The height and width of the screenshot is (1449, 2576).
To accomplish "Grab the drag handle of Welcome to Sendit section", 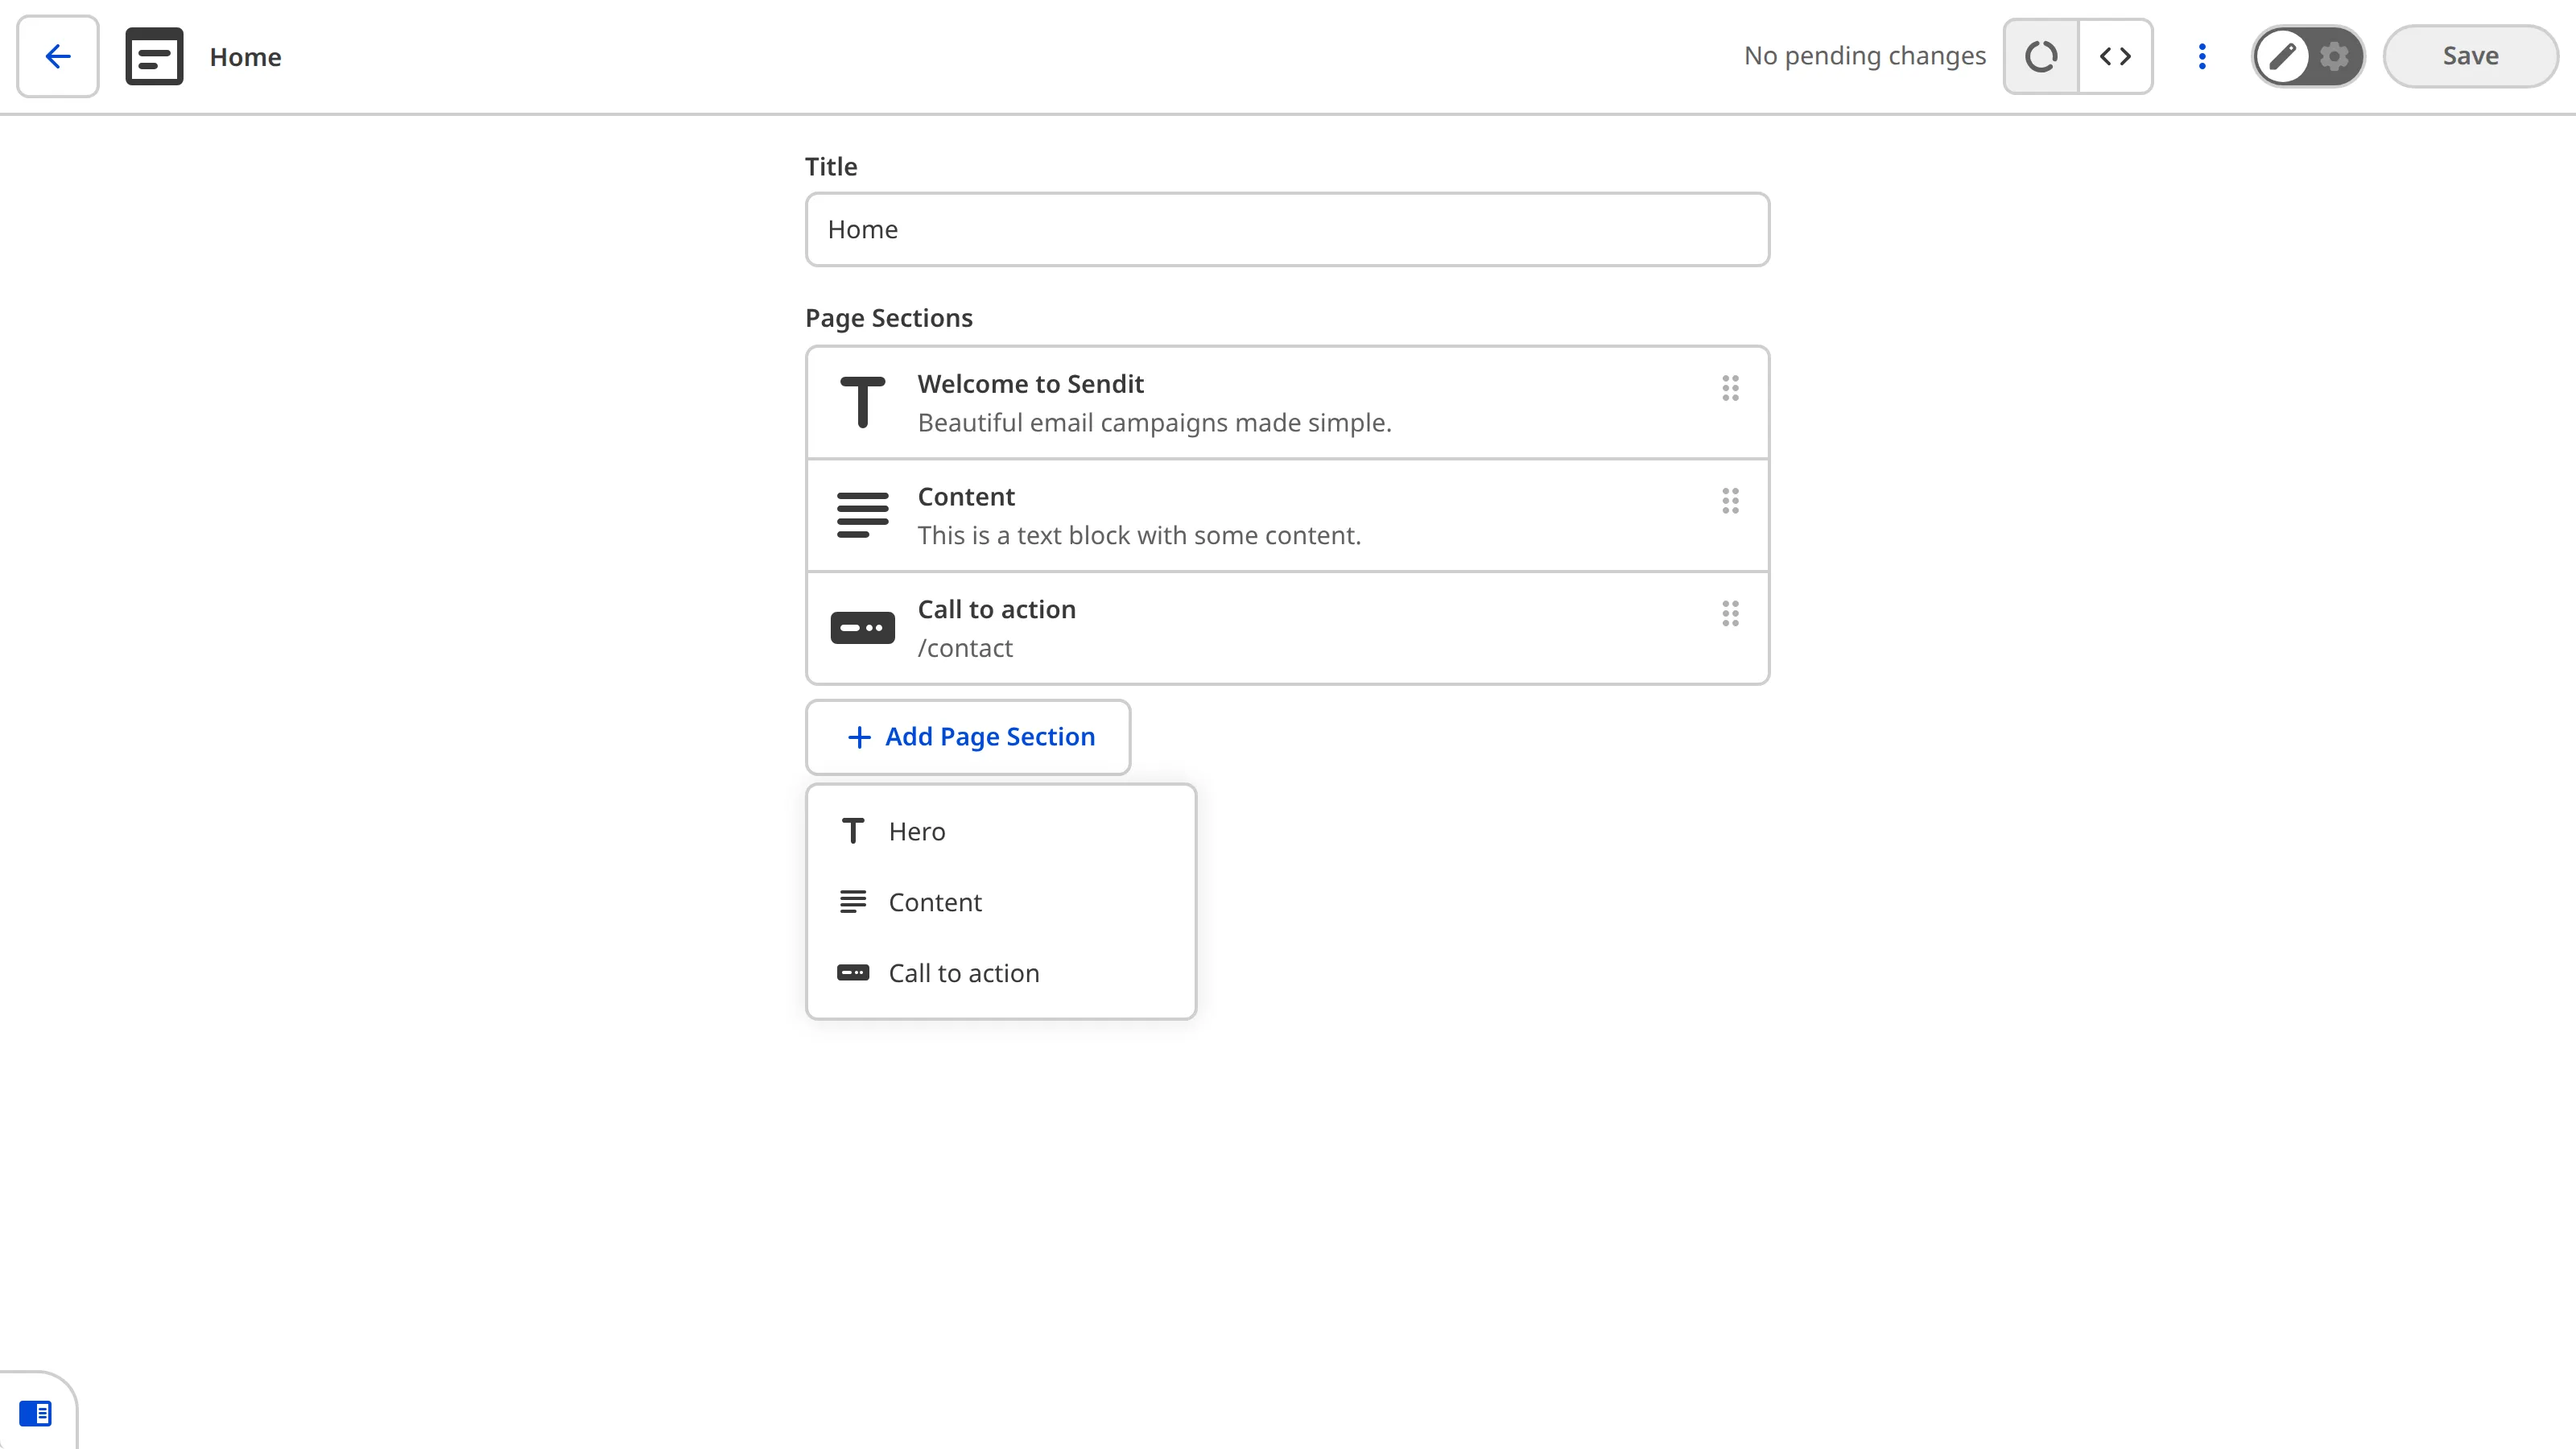I will tap(1731, 389).
